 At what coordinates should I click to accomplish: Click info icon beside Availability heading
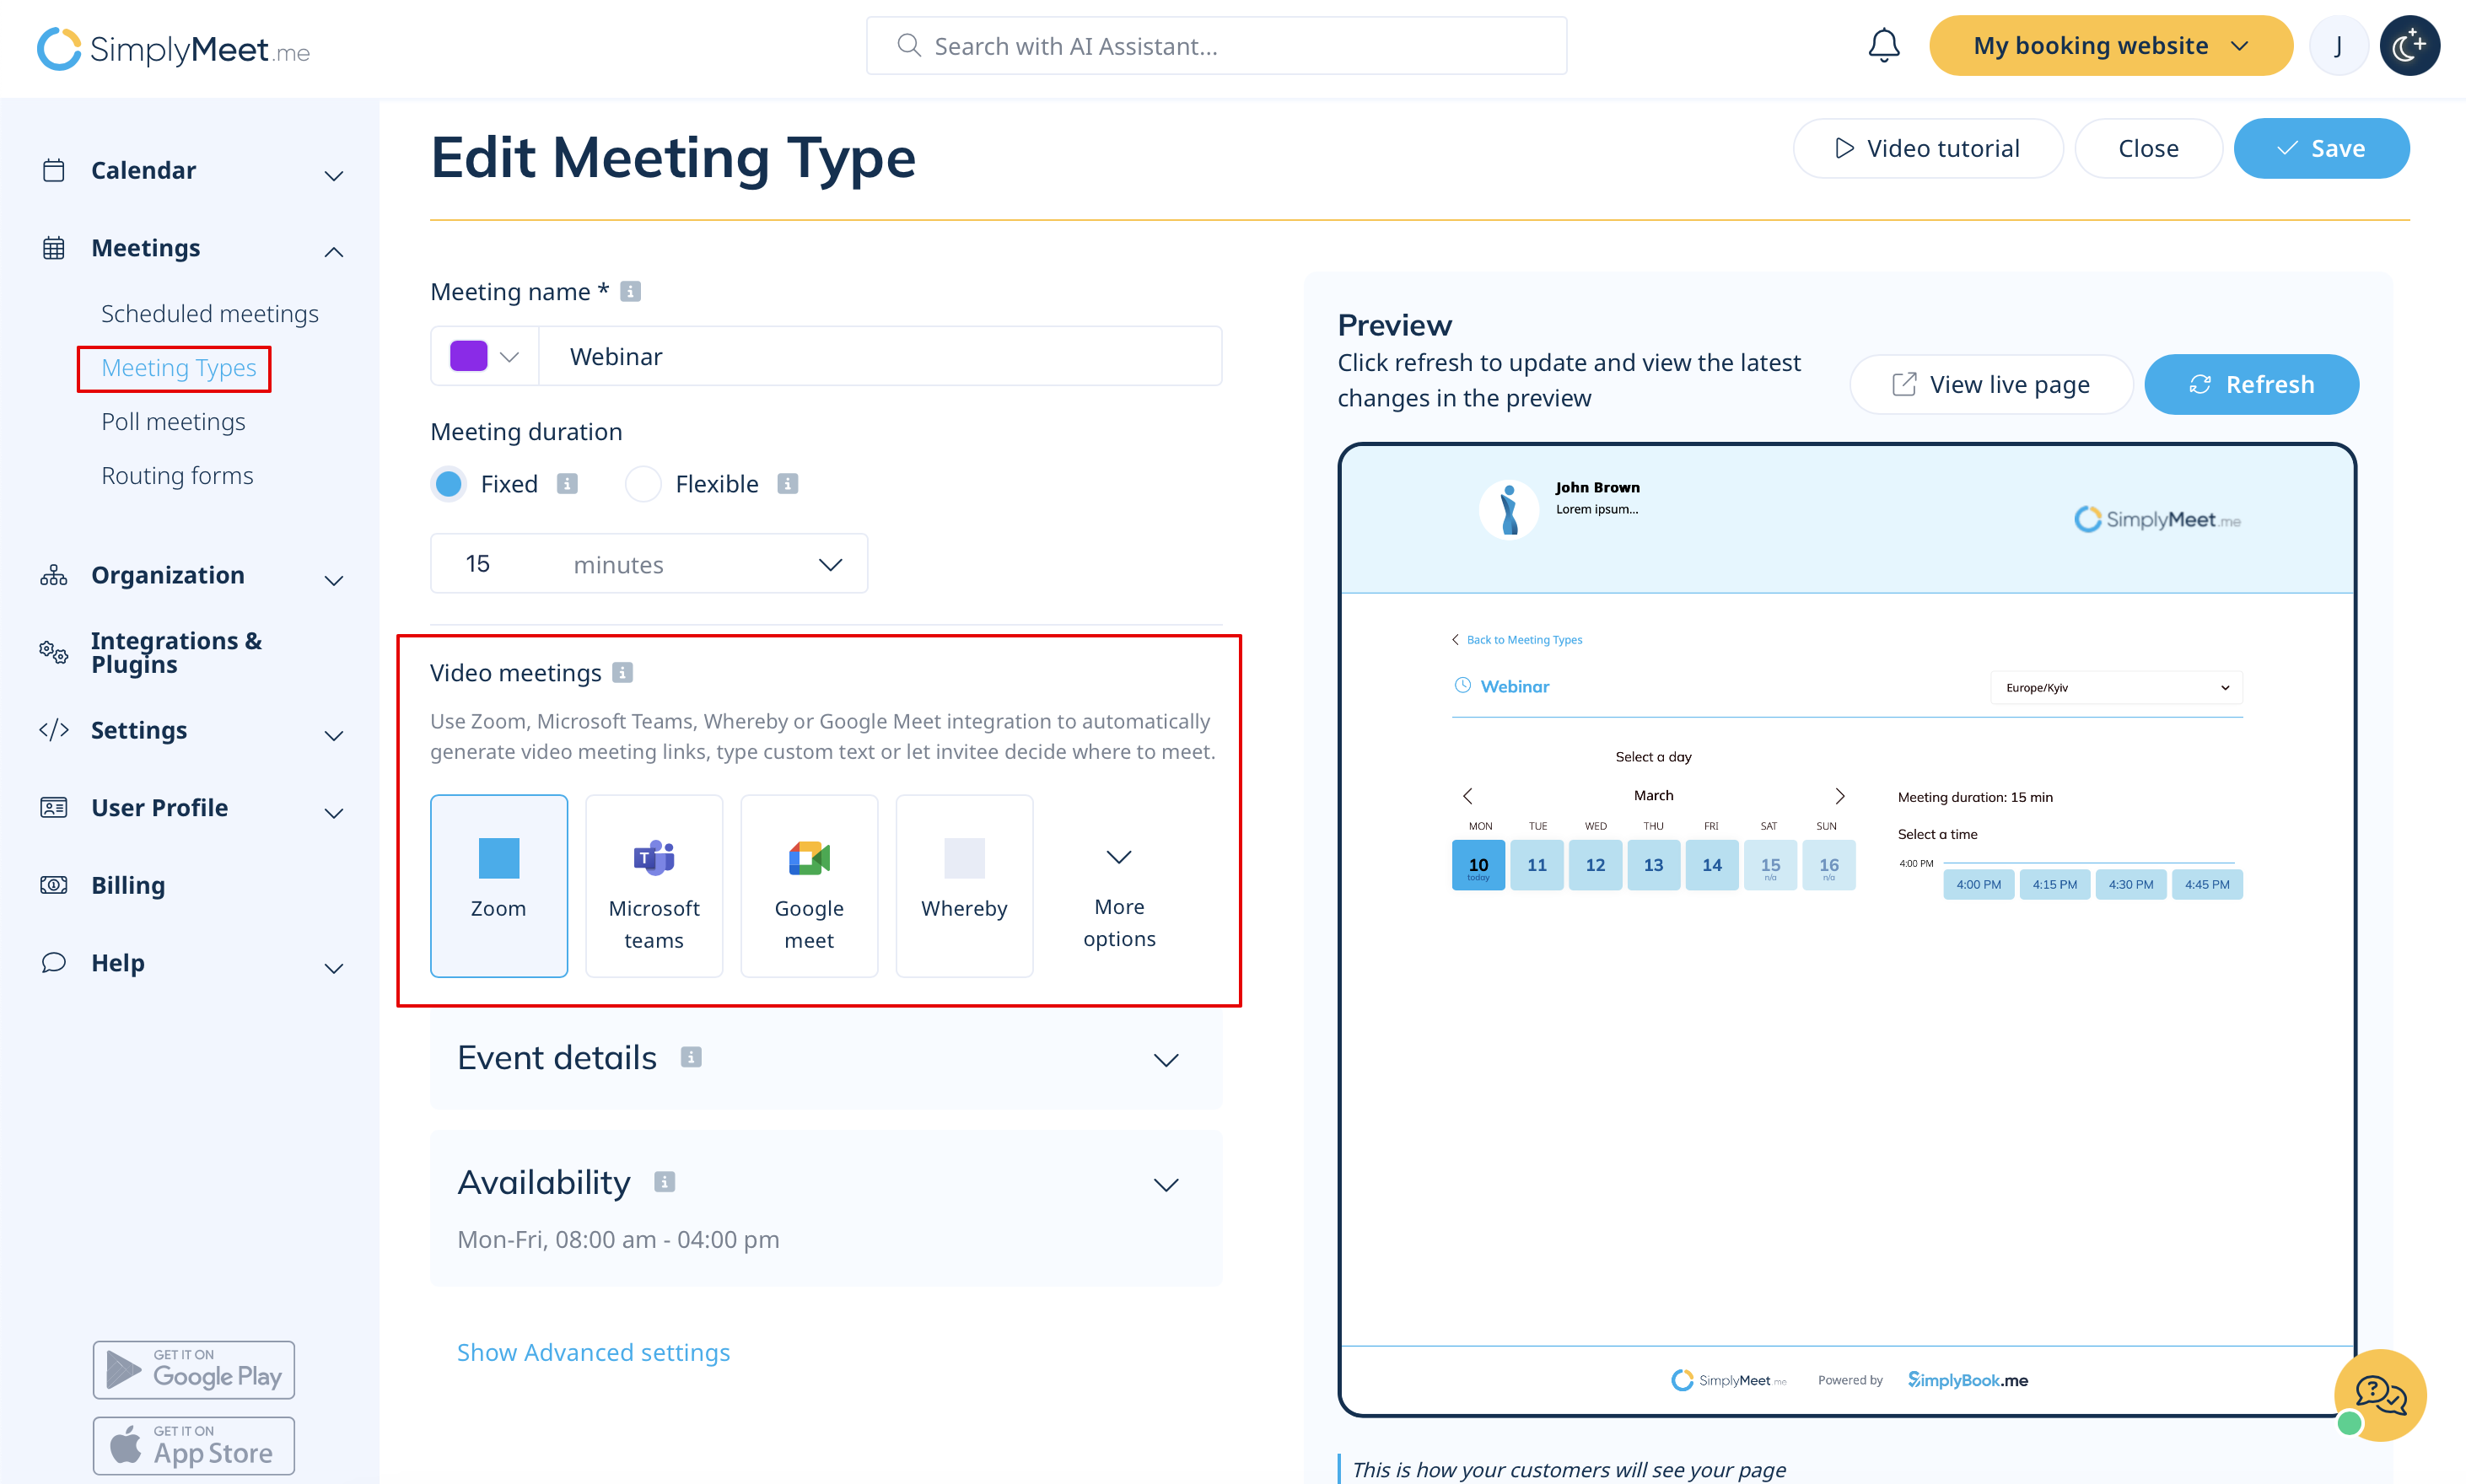click(x=664, y=1182)
